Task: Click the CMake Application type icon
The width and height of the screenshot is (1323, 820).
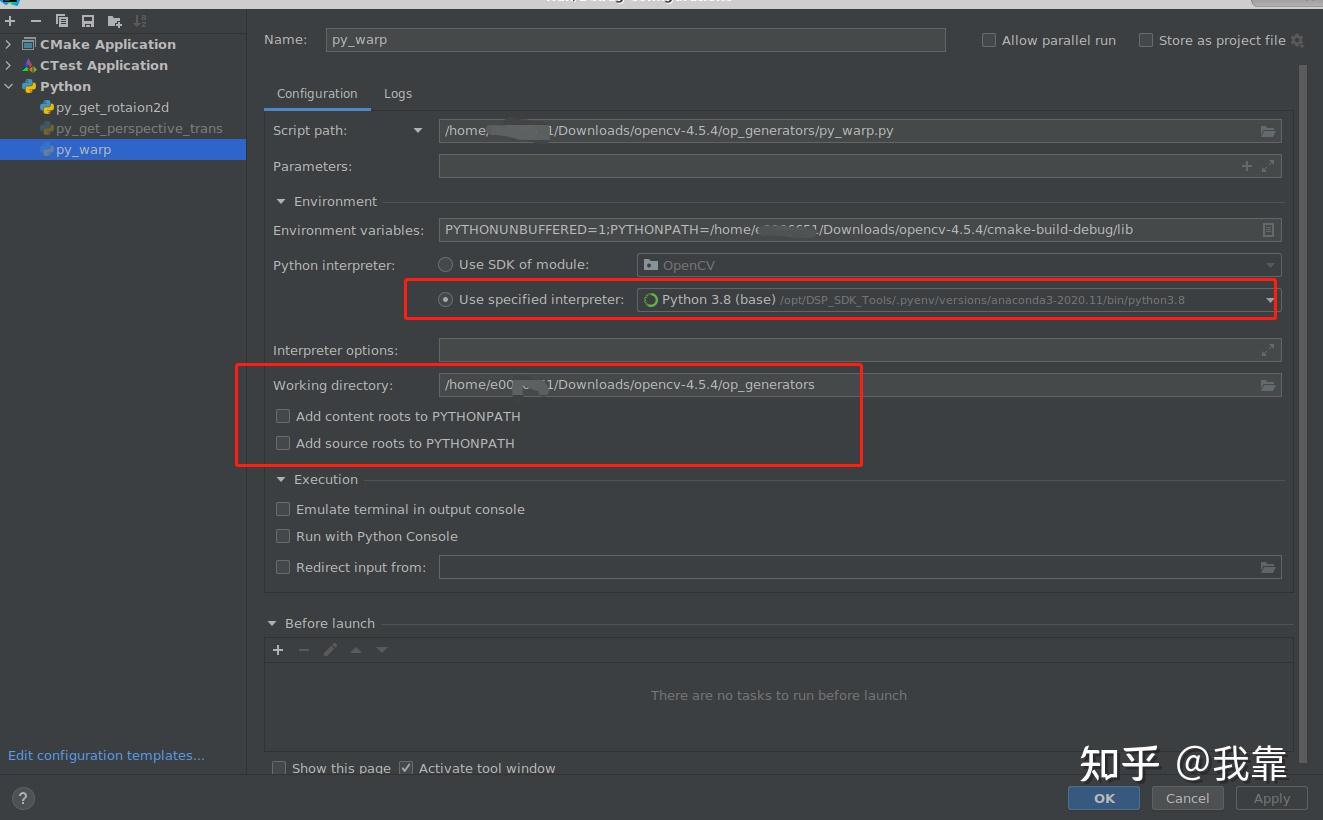Action: coord(29,44)
